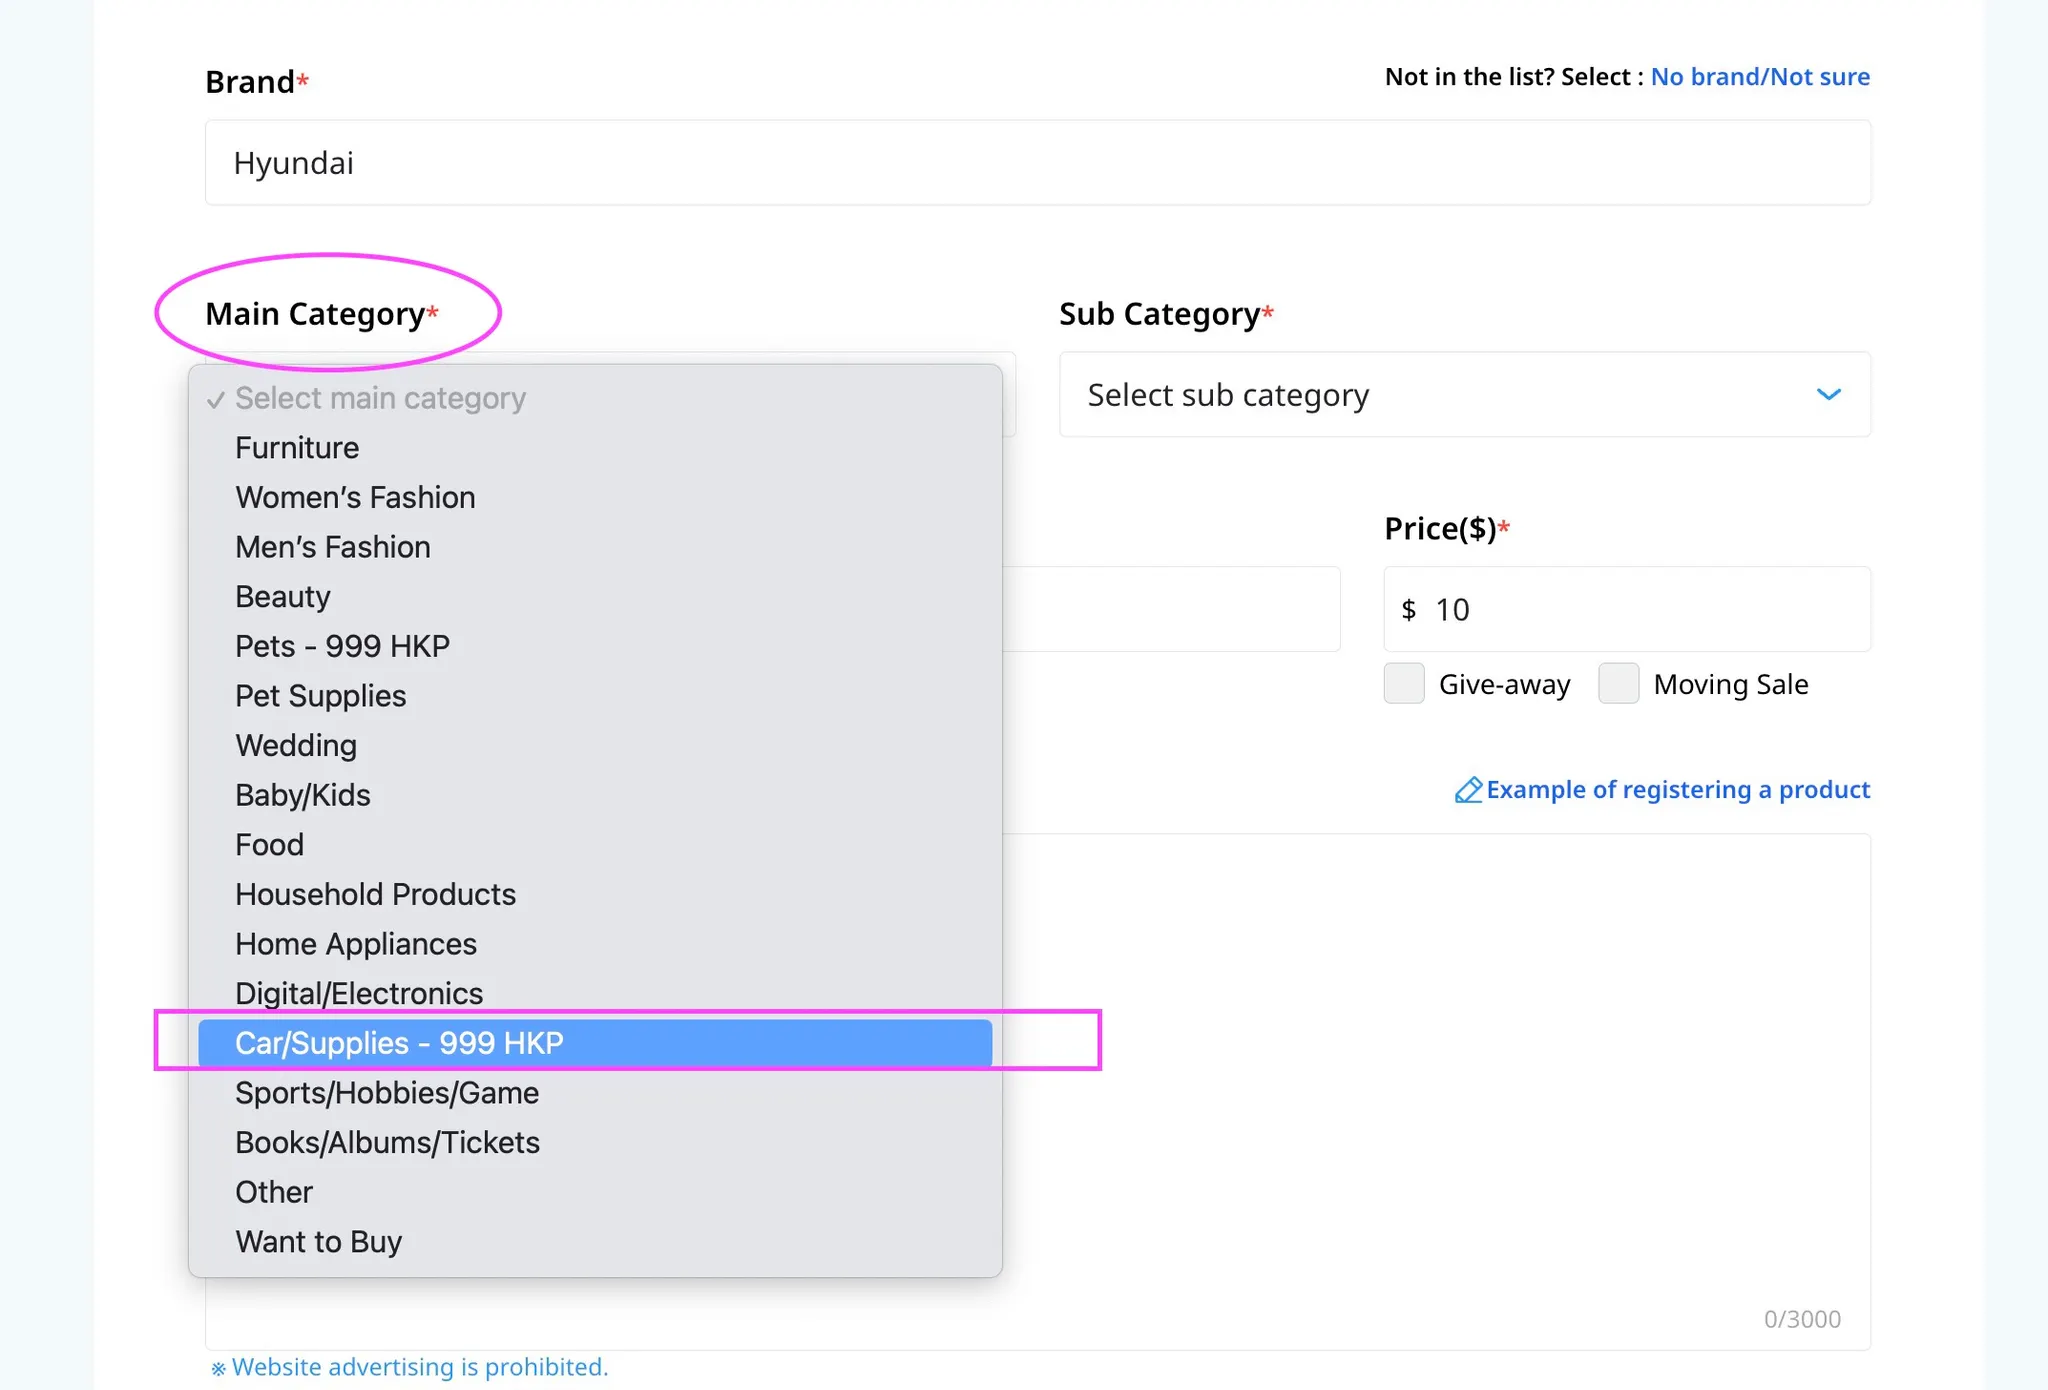The image size is (2048, 1390).
Task: Enable the Give-away checkbox
Action: click(x=1404, y=684)
